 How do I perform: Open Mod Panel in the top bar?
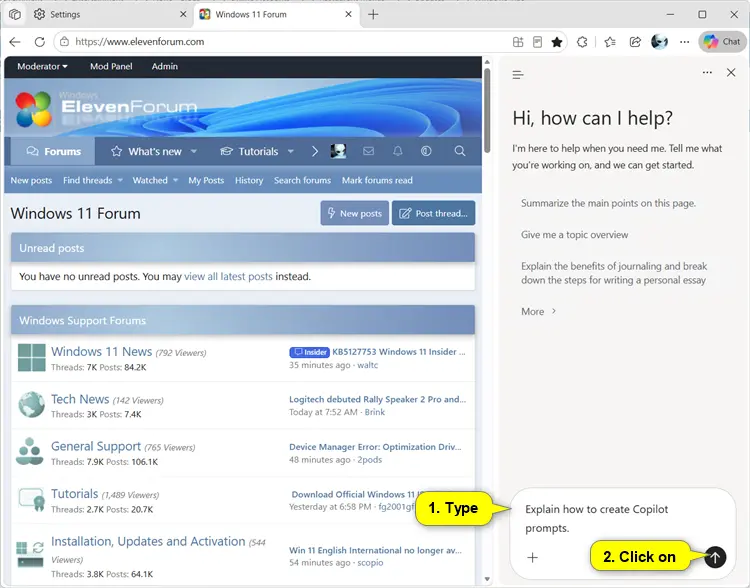tap(111, 67)
